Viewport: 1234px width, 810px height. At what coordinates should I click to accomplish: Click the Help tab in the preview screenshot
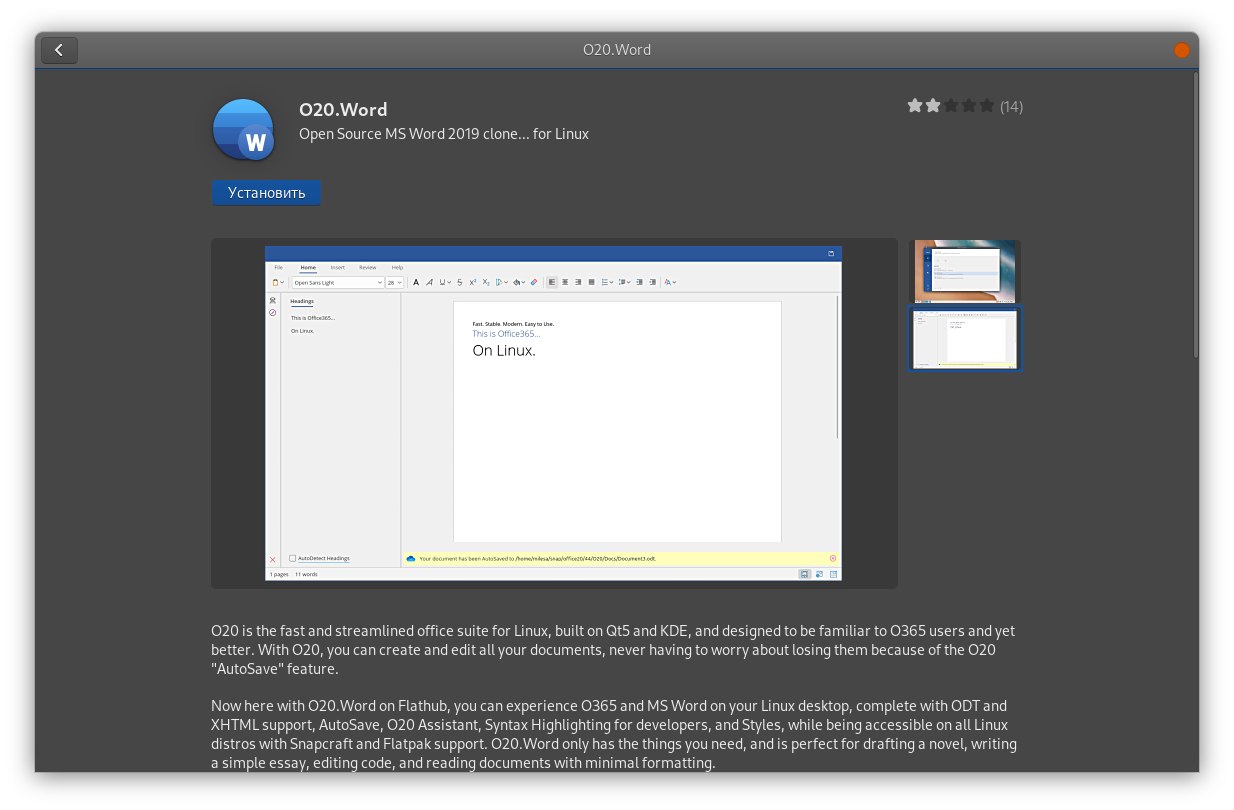pos(397,267)
